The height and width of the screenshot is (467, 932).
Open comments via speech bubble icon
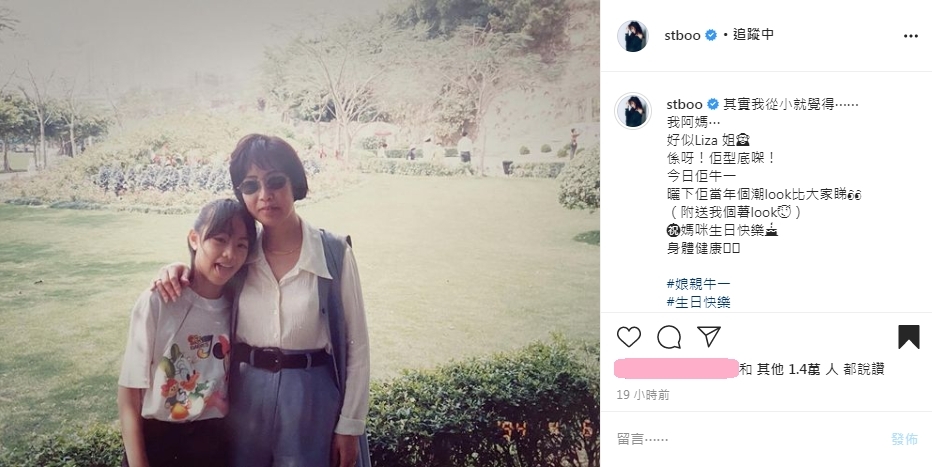tap(669, 337)
